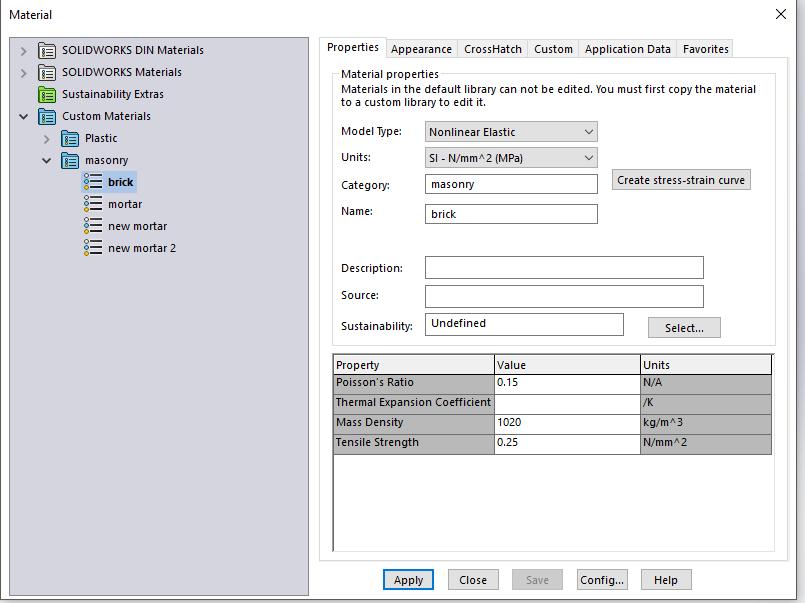This screenshot has width=805, height=603.
Task: Click the Close button
Action: coord(473,580)
